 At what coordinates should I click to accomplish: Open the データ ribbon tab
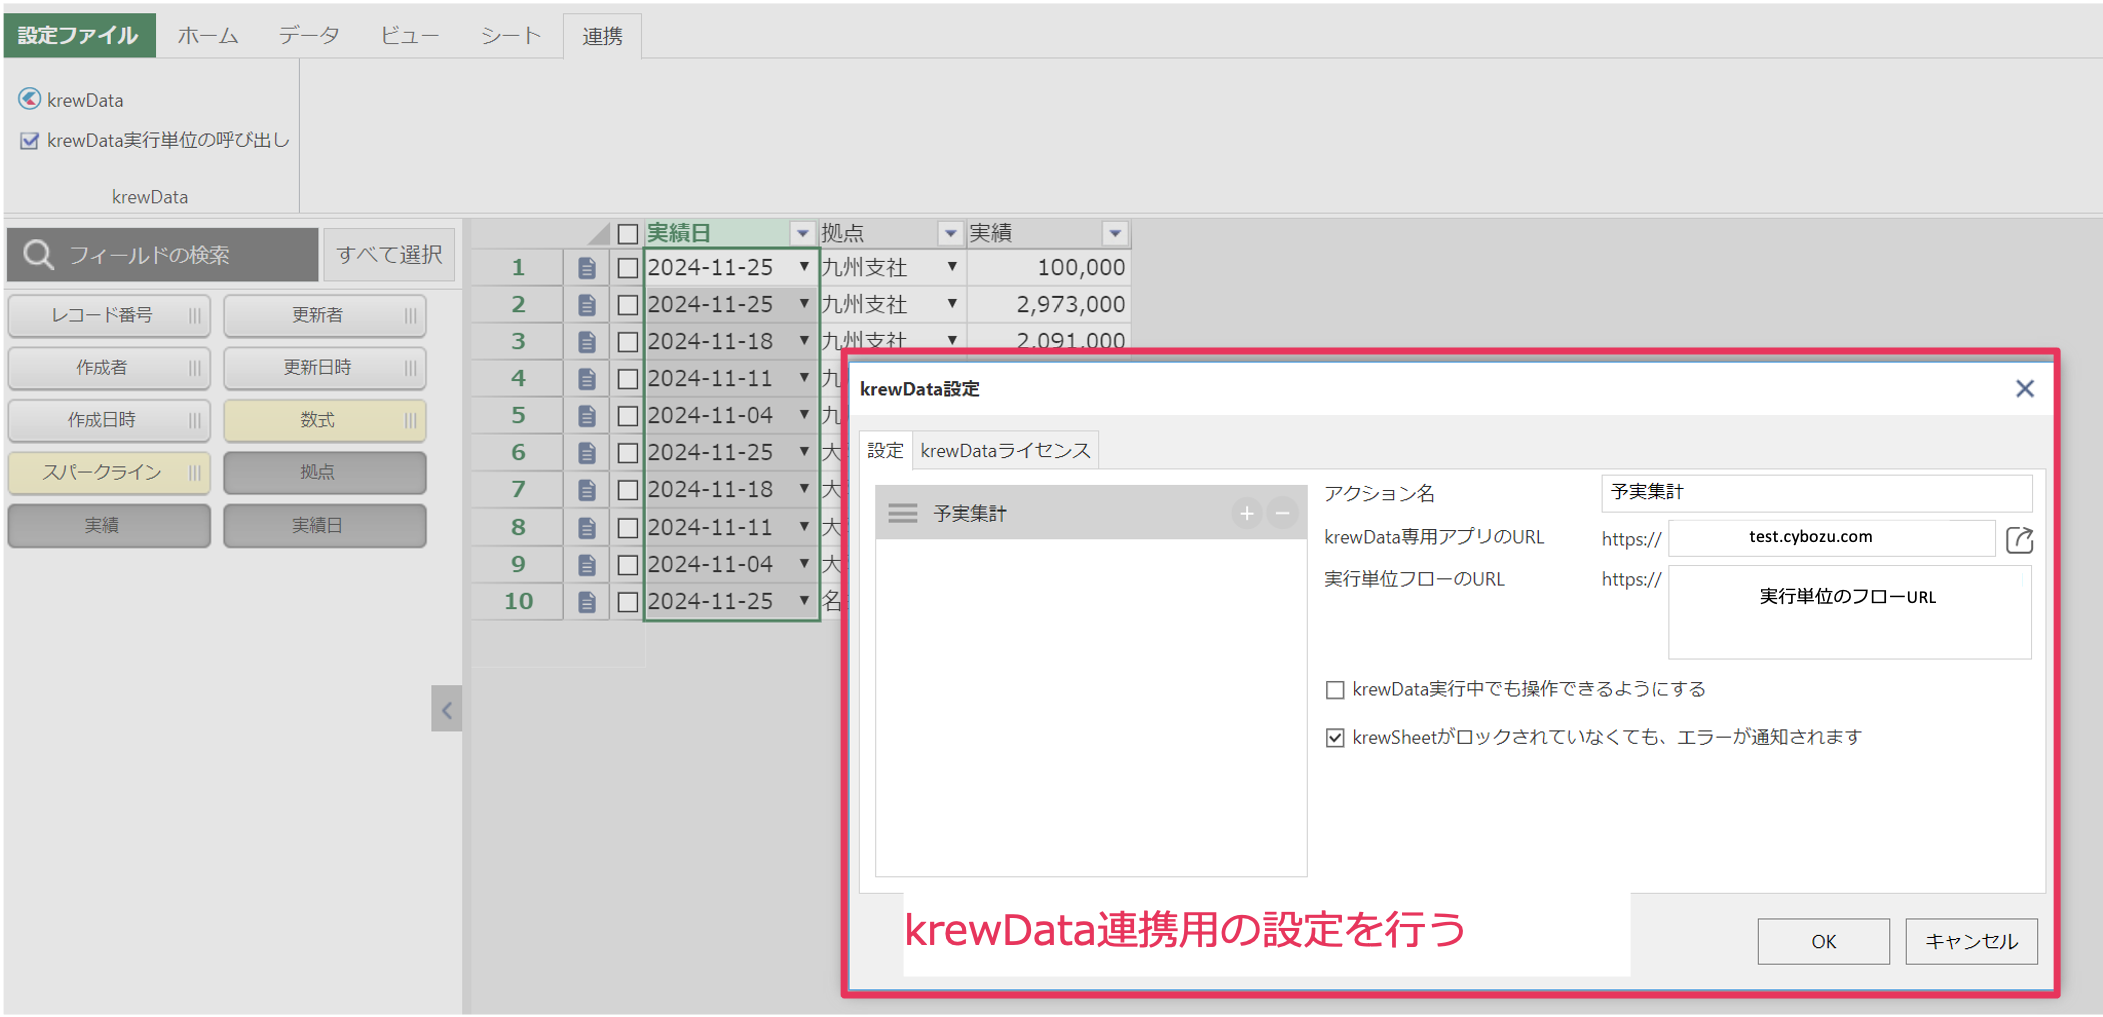[x=309, y=36]
